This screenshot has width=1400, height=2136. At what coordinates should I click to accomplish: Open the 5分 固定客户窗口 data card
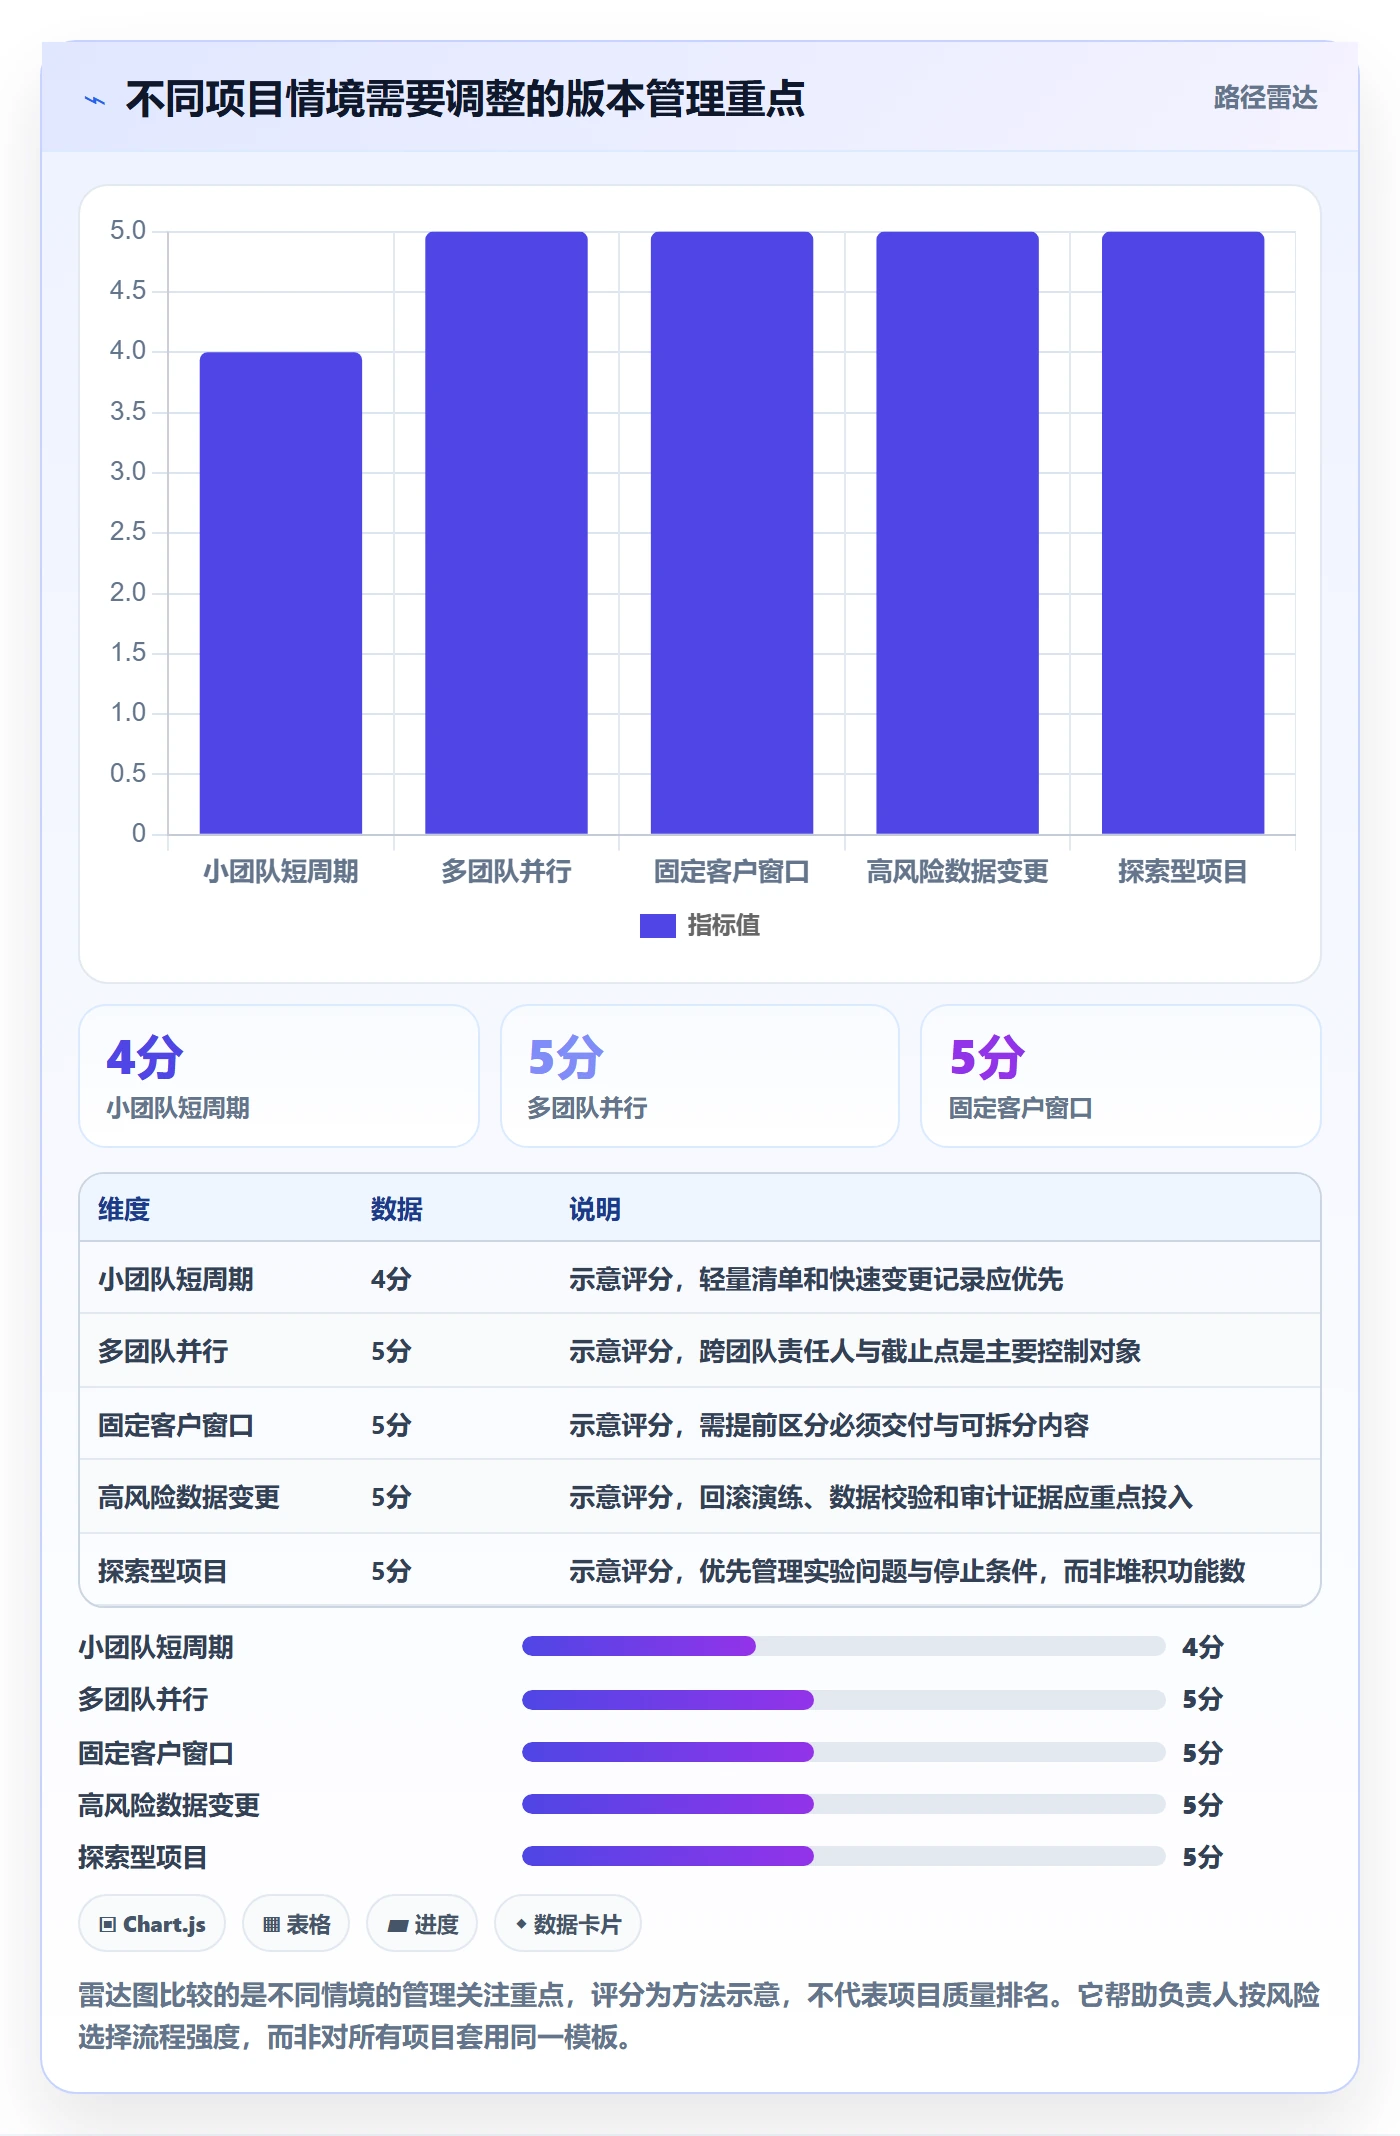(x=1121, y=1076)
